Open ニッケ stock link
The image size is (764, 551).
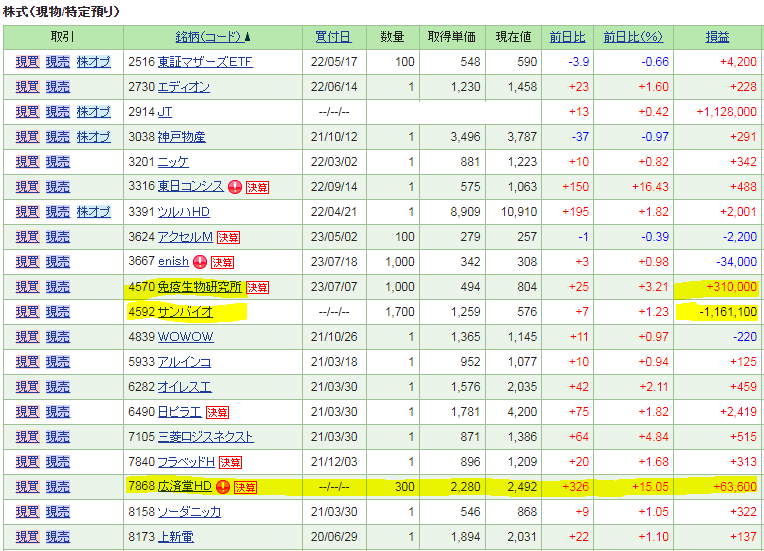[173, 162]
